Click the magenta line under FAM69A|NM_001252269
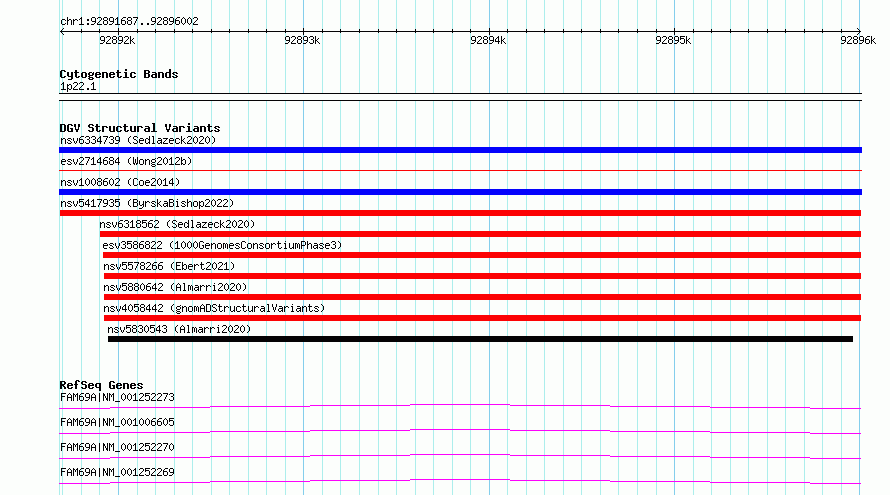Image resolution: width=890 pixels, height=495 pixels. coord(460,481)
